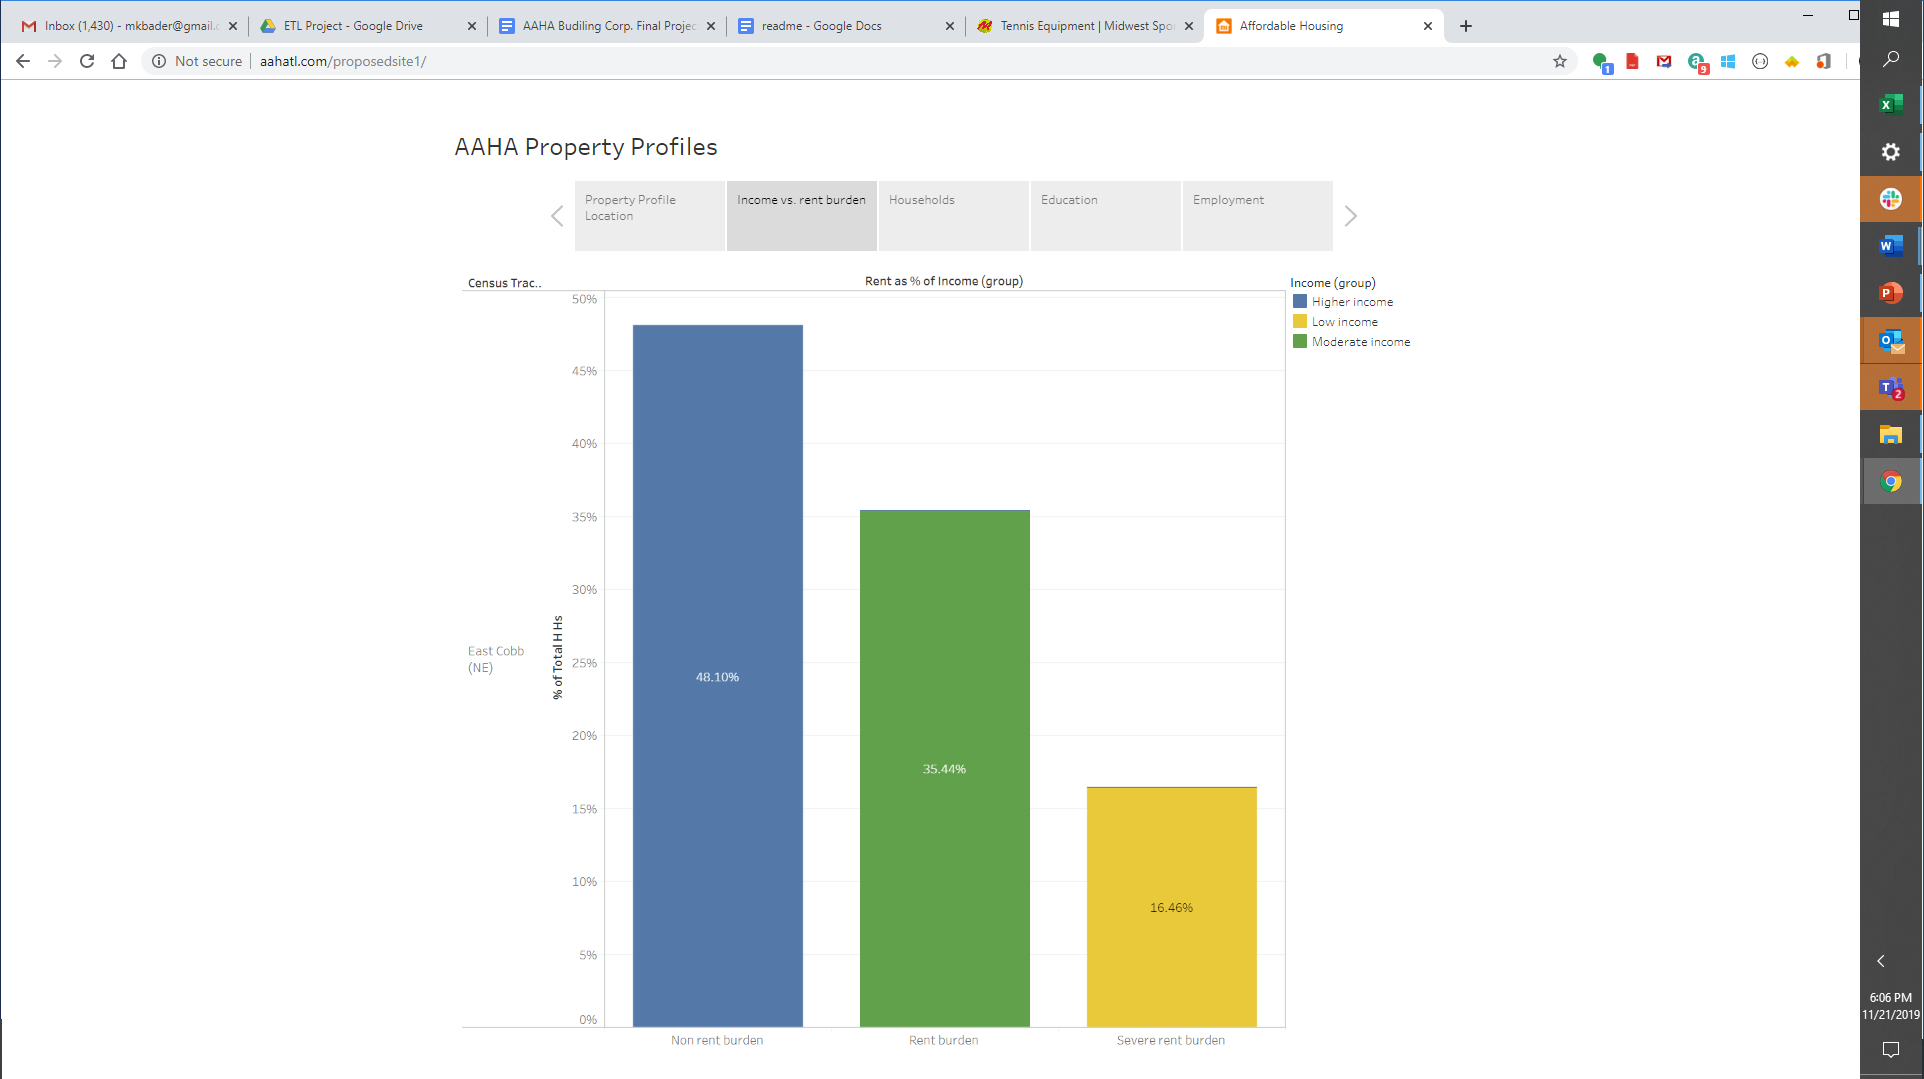Open the Windows logo extension in Chrome toolbar
Image resolution: width=1924 pixels, height=1079 pixels.
(x=1728, y=61)
